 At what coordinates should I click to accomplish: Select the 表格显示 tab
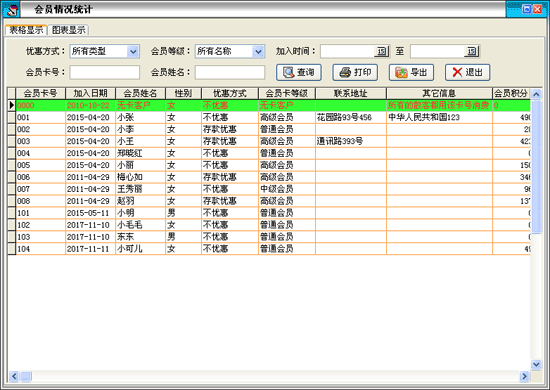click(26, 30)
